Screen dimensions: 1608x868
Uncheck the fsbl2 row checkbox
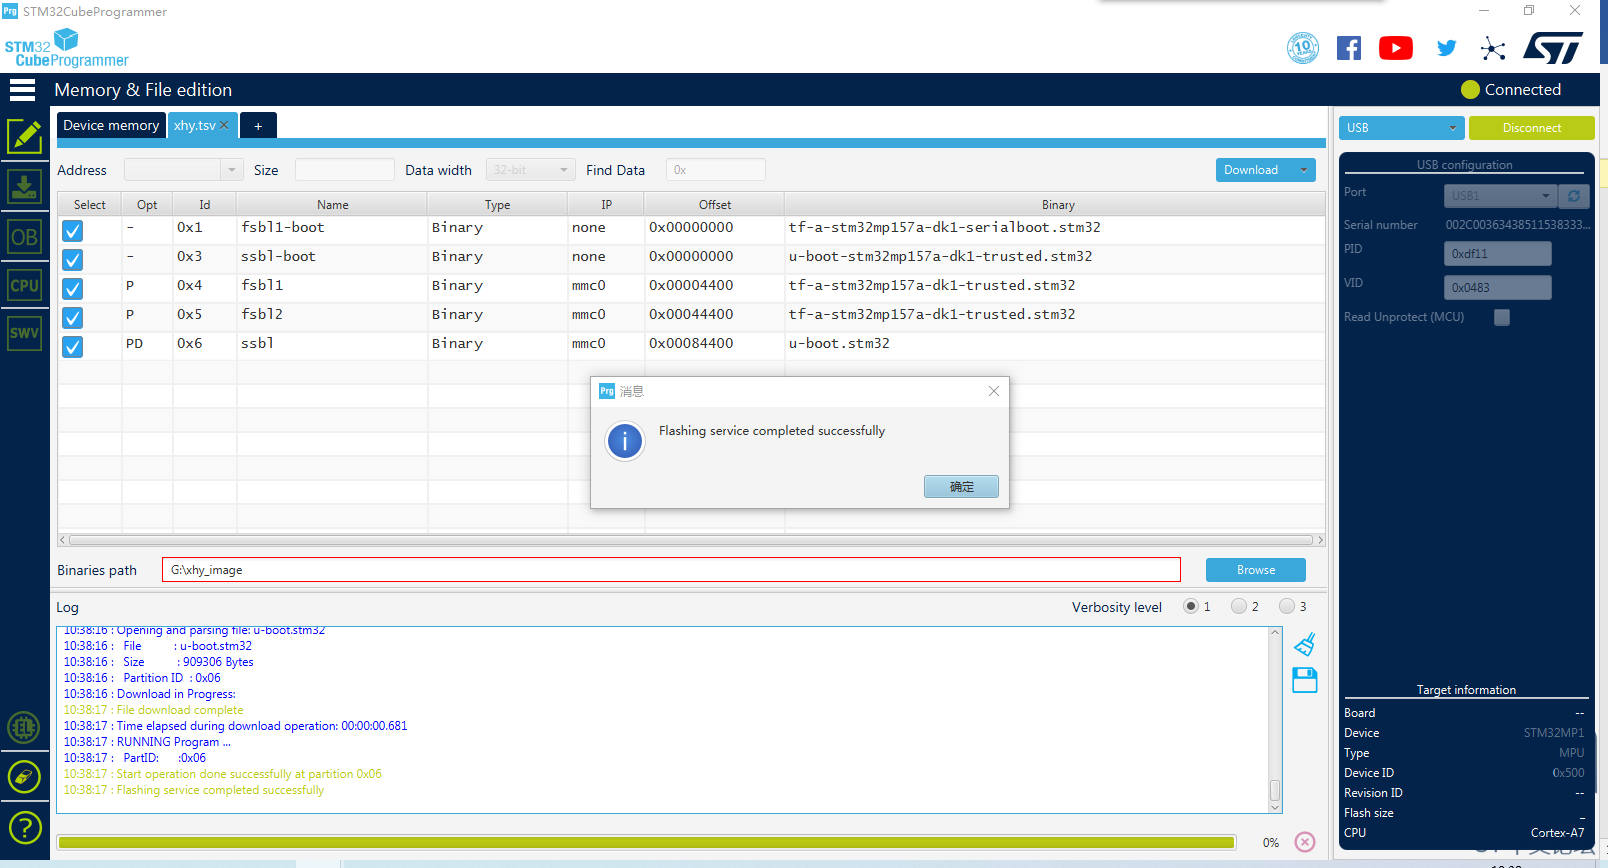[x=72, y=318]
